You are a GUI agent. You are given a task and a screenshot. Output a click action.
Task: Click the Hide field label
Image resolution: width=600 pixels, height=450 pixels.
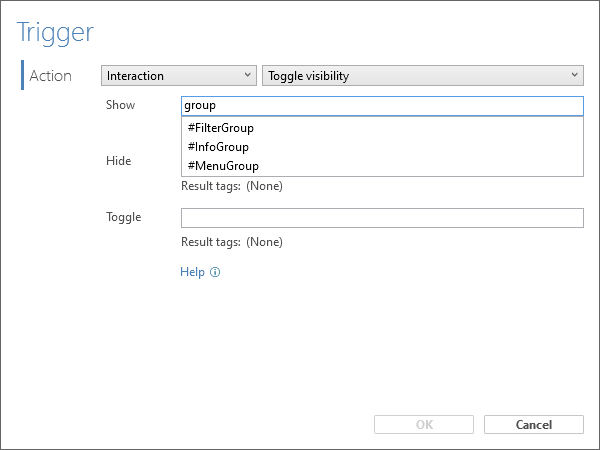coord(119,161)
